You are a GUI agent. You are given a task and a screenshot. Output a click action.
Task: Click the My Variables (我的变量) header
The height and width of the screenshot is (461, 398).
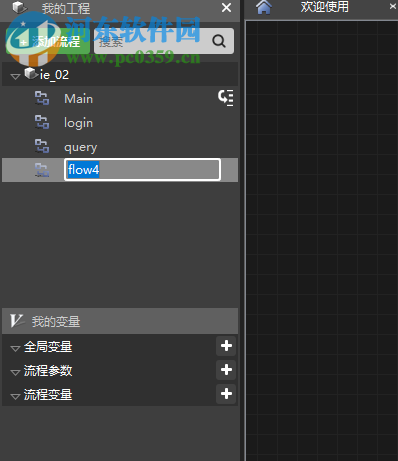pos(120,321)
